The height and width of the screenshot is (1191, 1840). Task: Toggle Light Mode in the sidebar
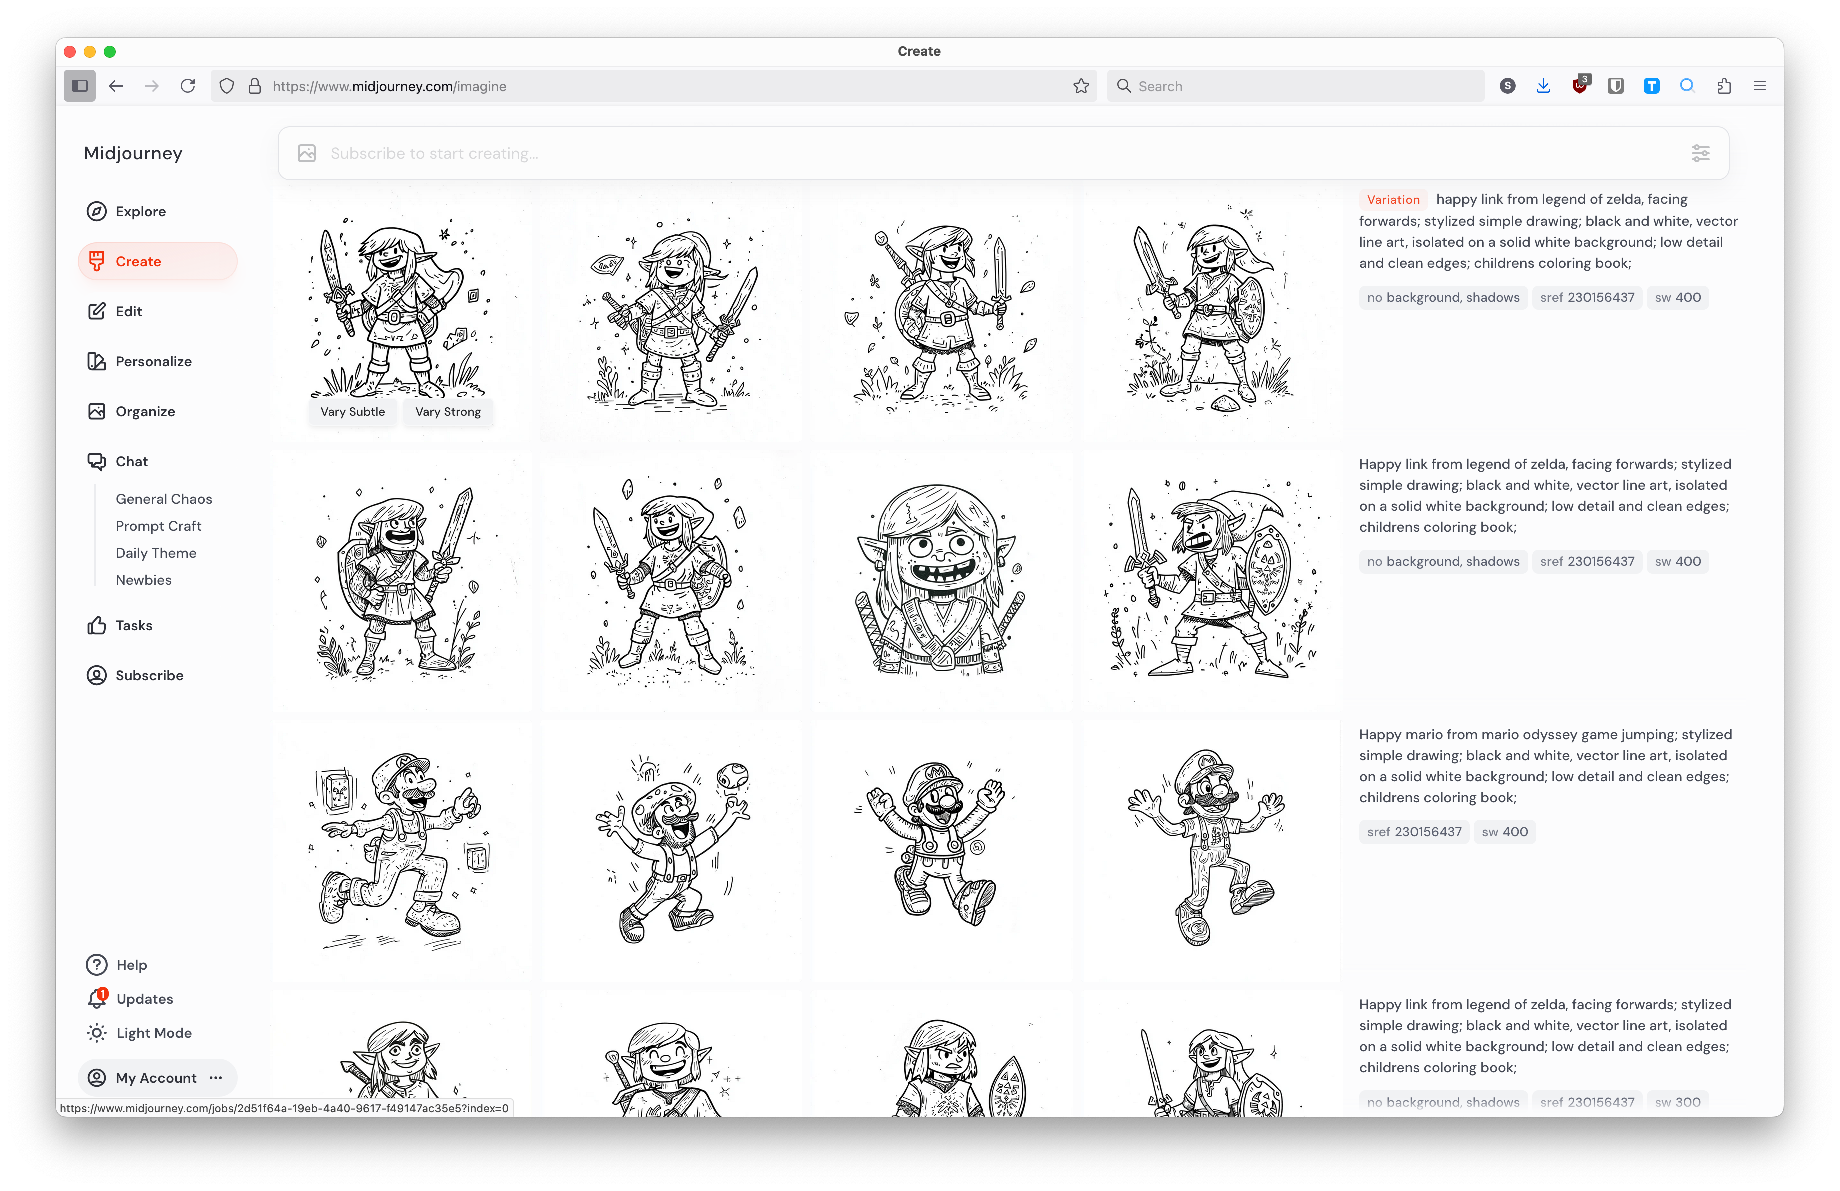[x=139, y=1033]
